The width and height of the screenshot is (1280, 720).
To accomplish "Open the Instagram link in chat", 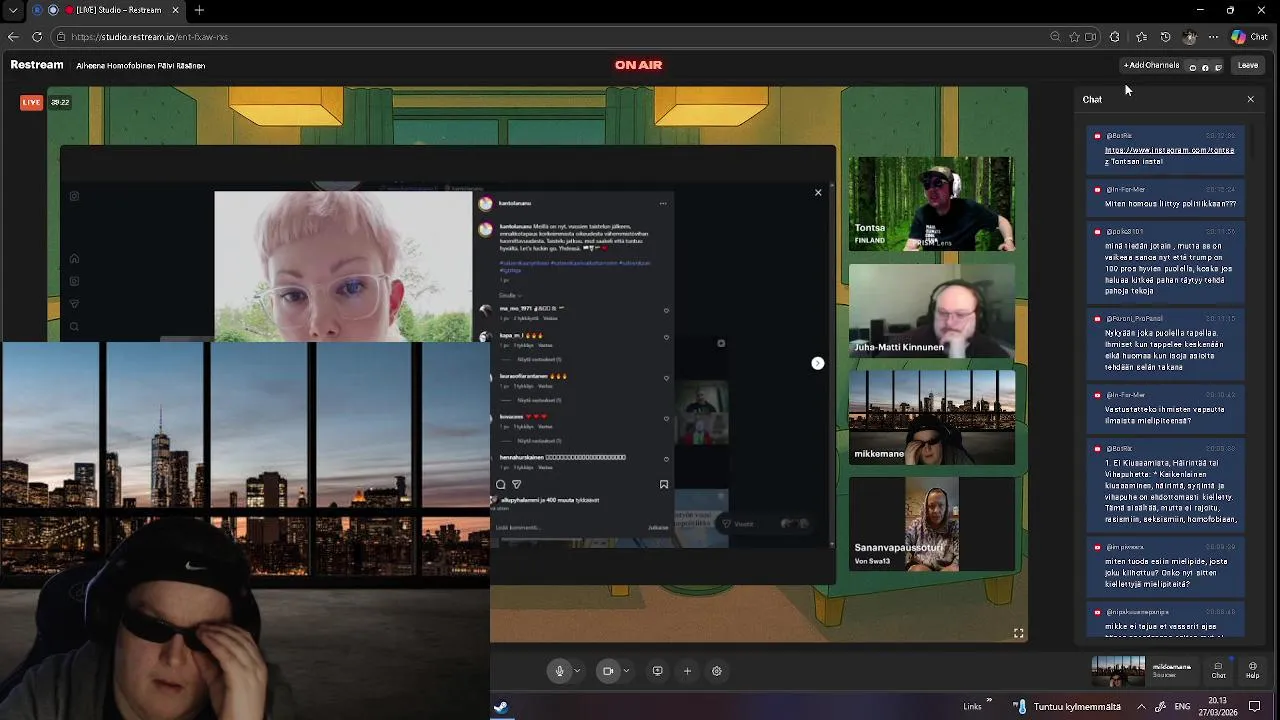I will 1169,150.
